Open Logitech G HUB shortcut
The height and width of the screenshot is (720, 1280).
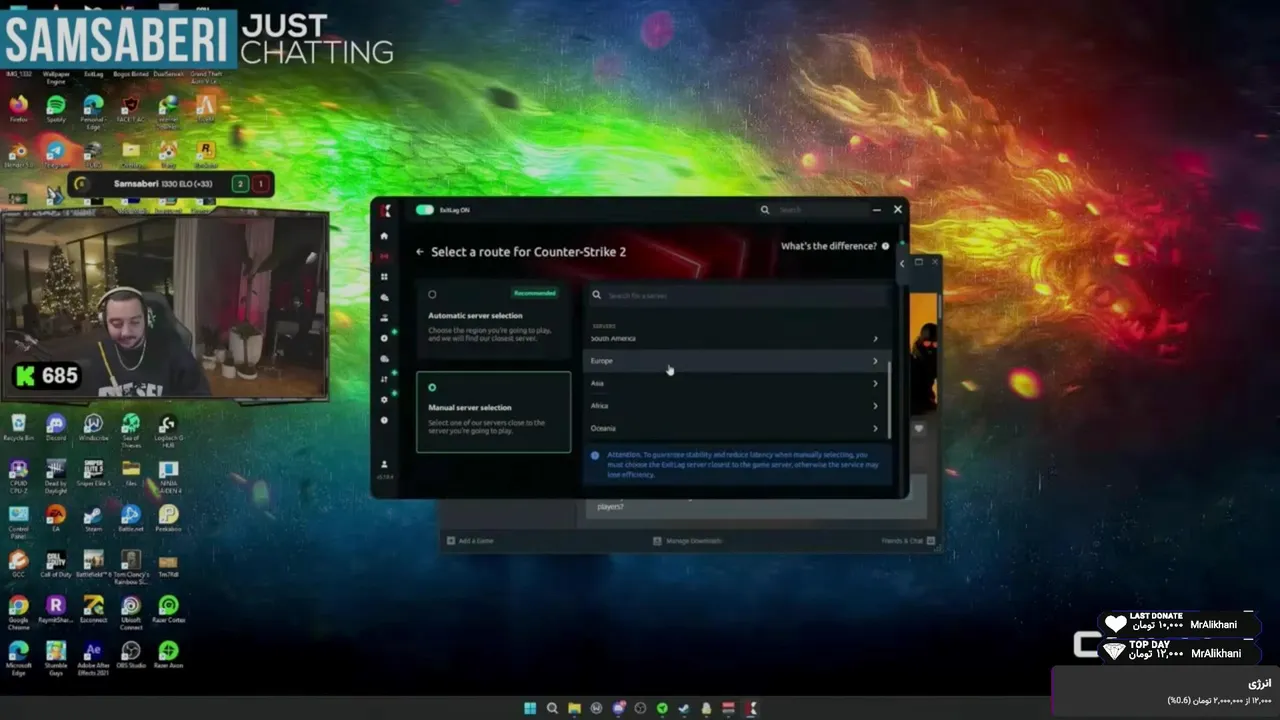pos(168,430)
